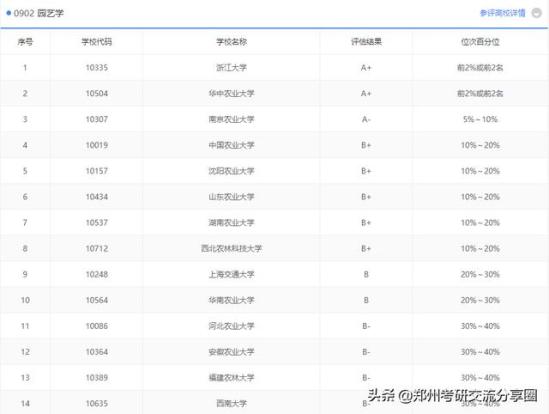The height and width of the screenshot is (414, 549).
Task: Click the A+ result for 华中农业大学
Action: [366, 94]
